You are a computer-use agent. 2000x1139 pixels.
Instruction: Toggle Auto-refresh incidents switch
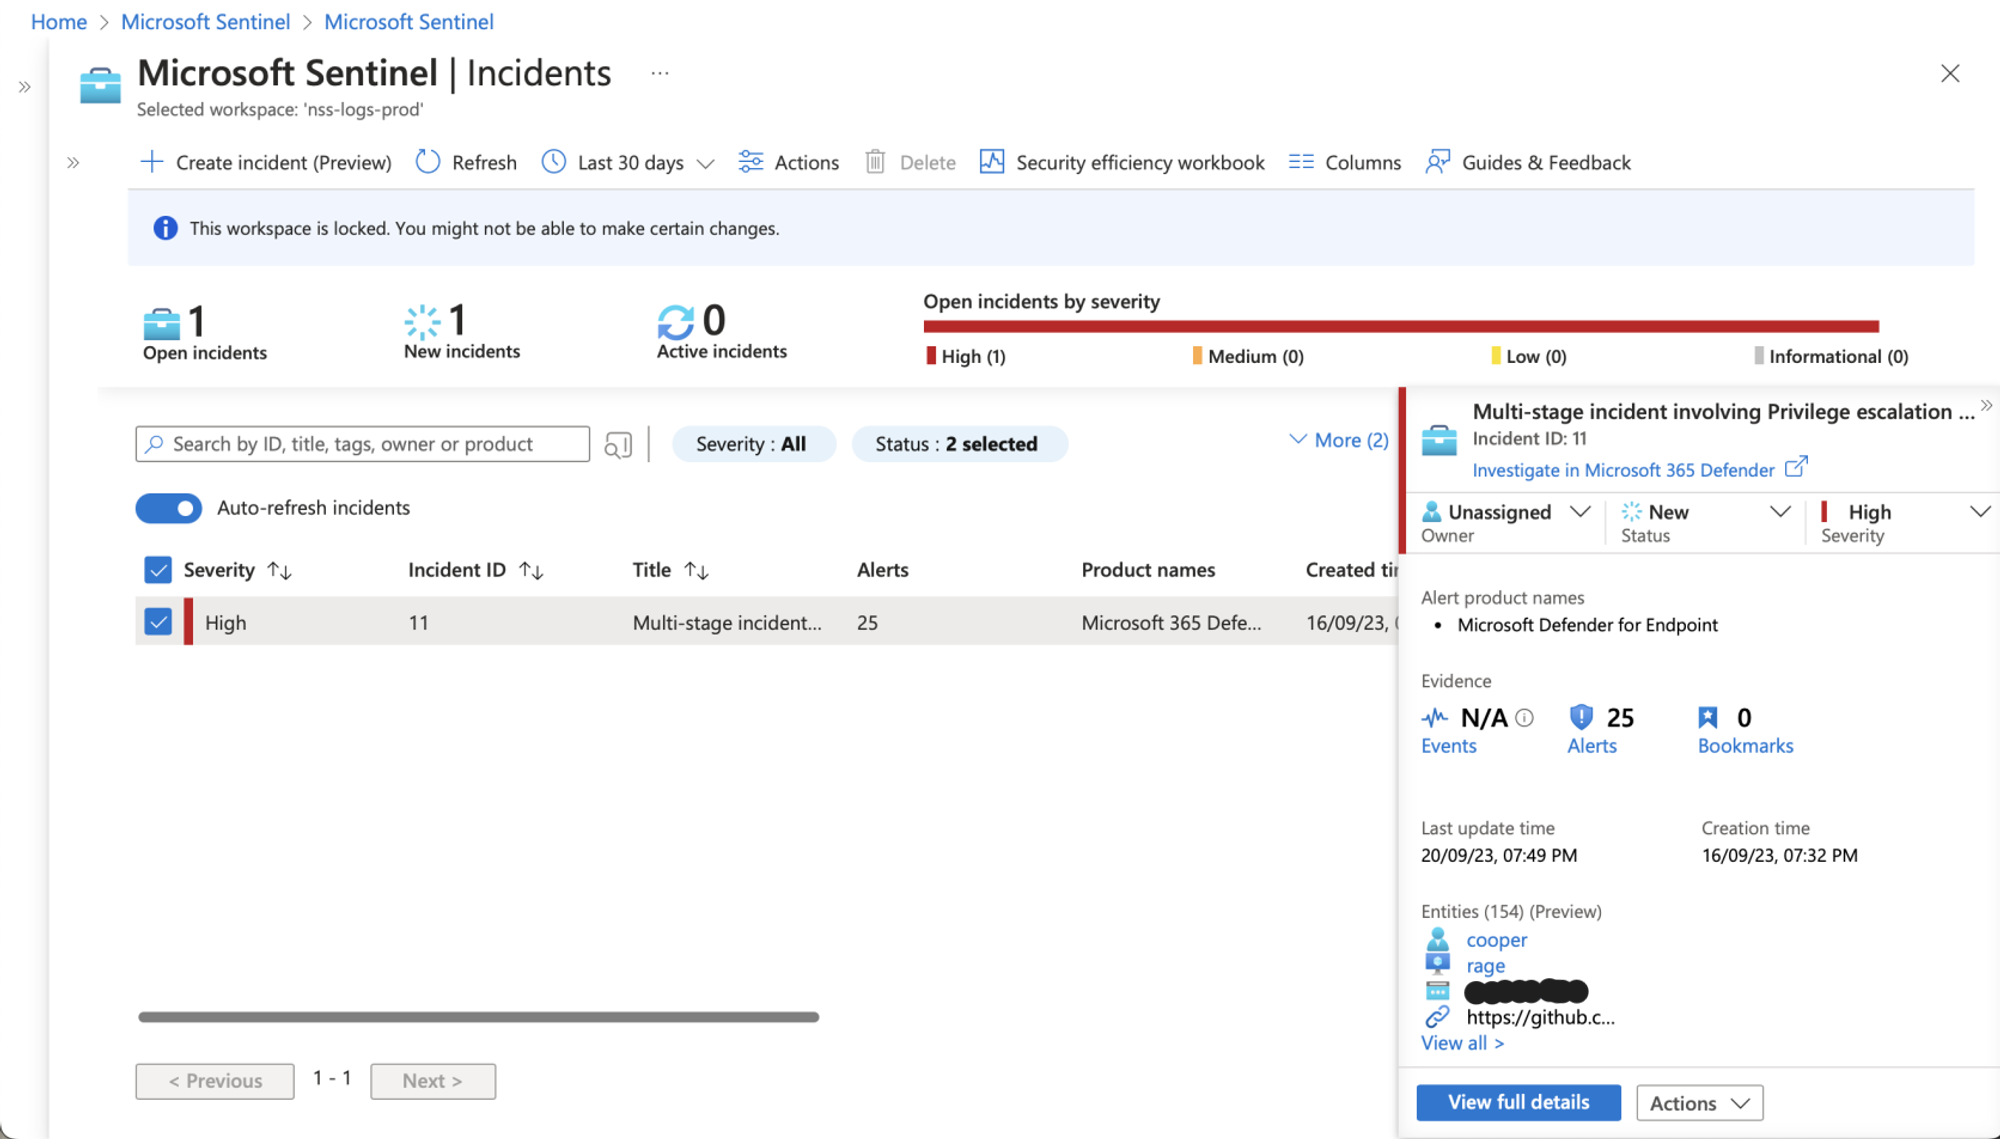point(169,508)
